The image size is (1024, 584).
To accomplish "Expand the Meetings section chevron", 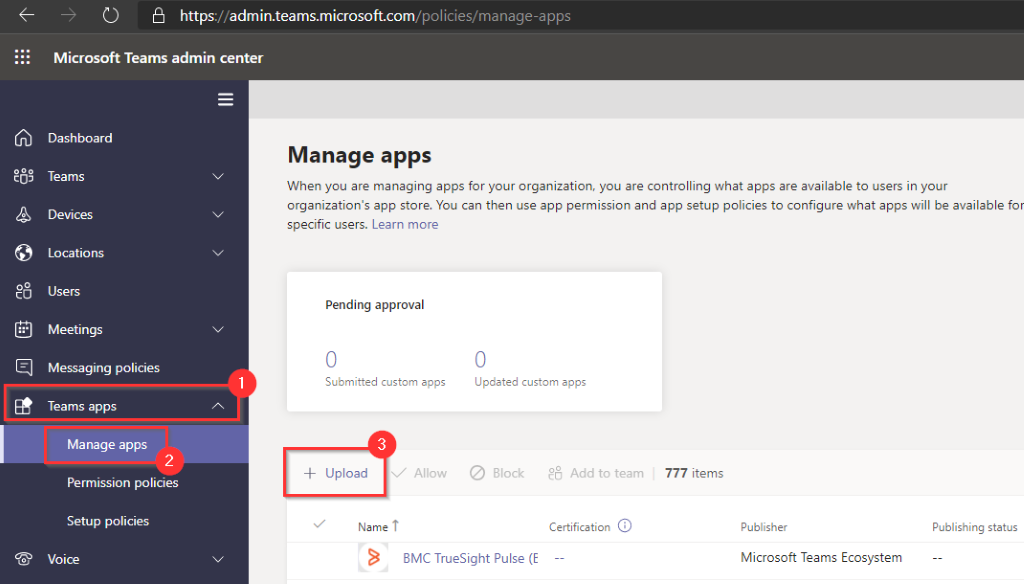I will coord(218,329).
